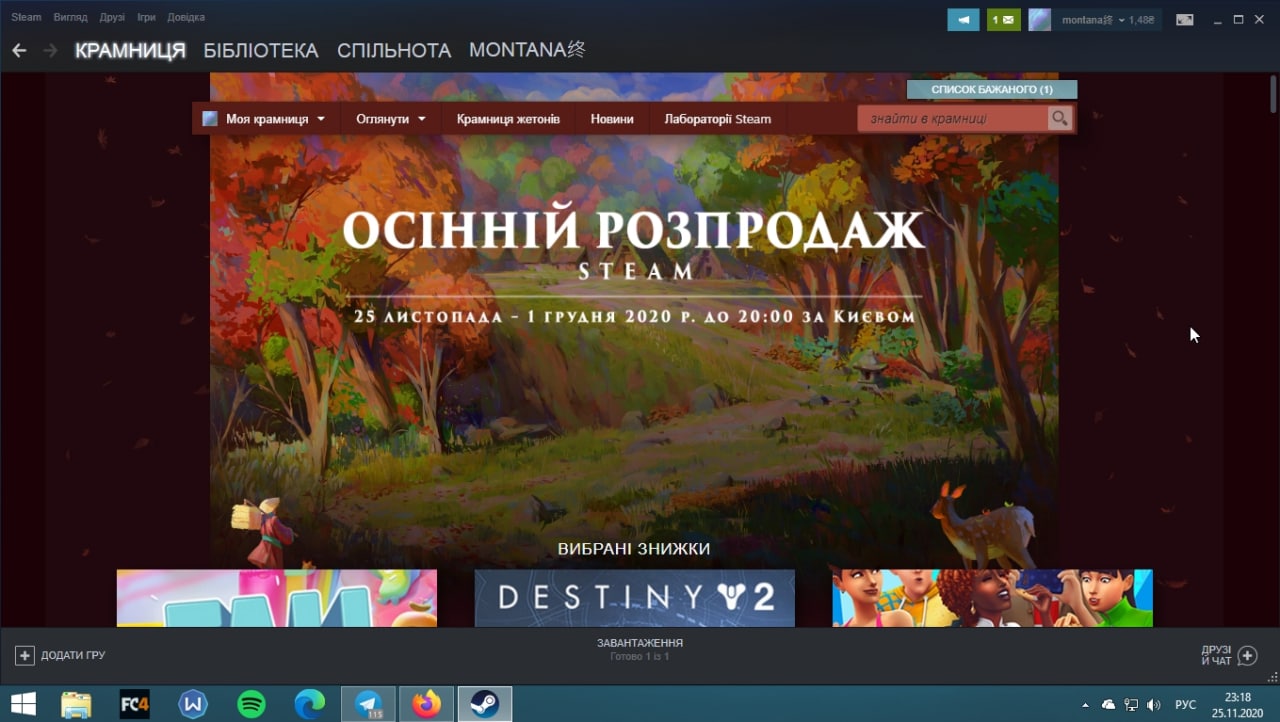The width and height of the screenshot is (1280, 722).
Task: Expand the Оглянути dropdown
Action: point(421,119)
